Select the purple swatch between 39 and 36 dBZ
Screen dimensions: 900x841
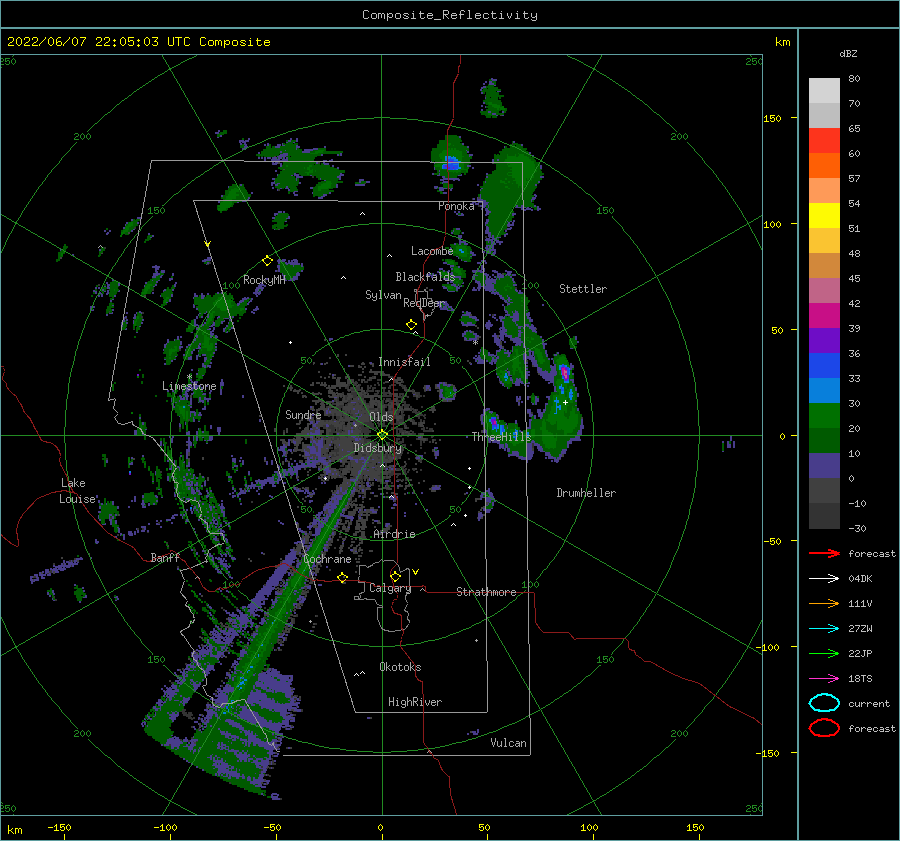pyautogui.click(x=824, y=340)
